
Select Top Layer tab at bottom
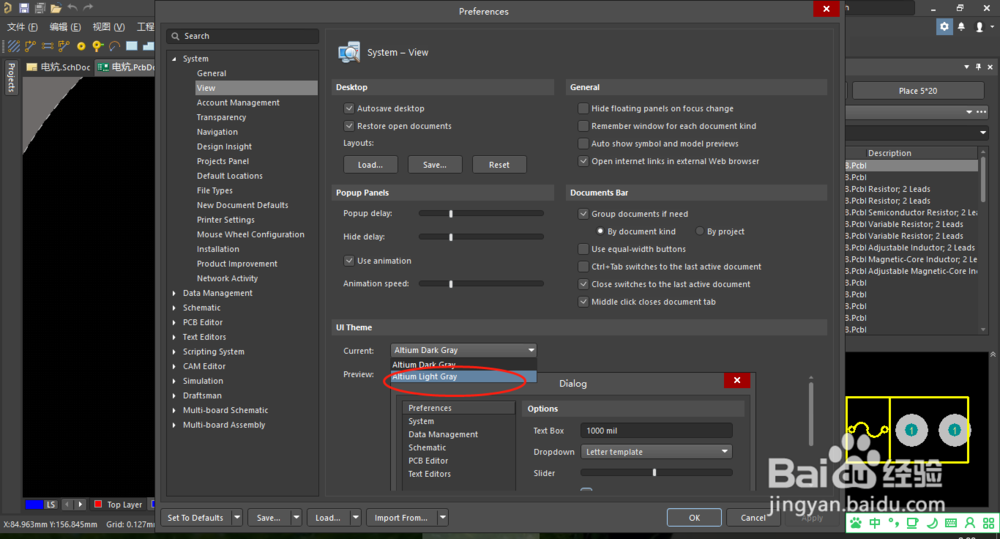(119, 505)
